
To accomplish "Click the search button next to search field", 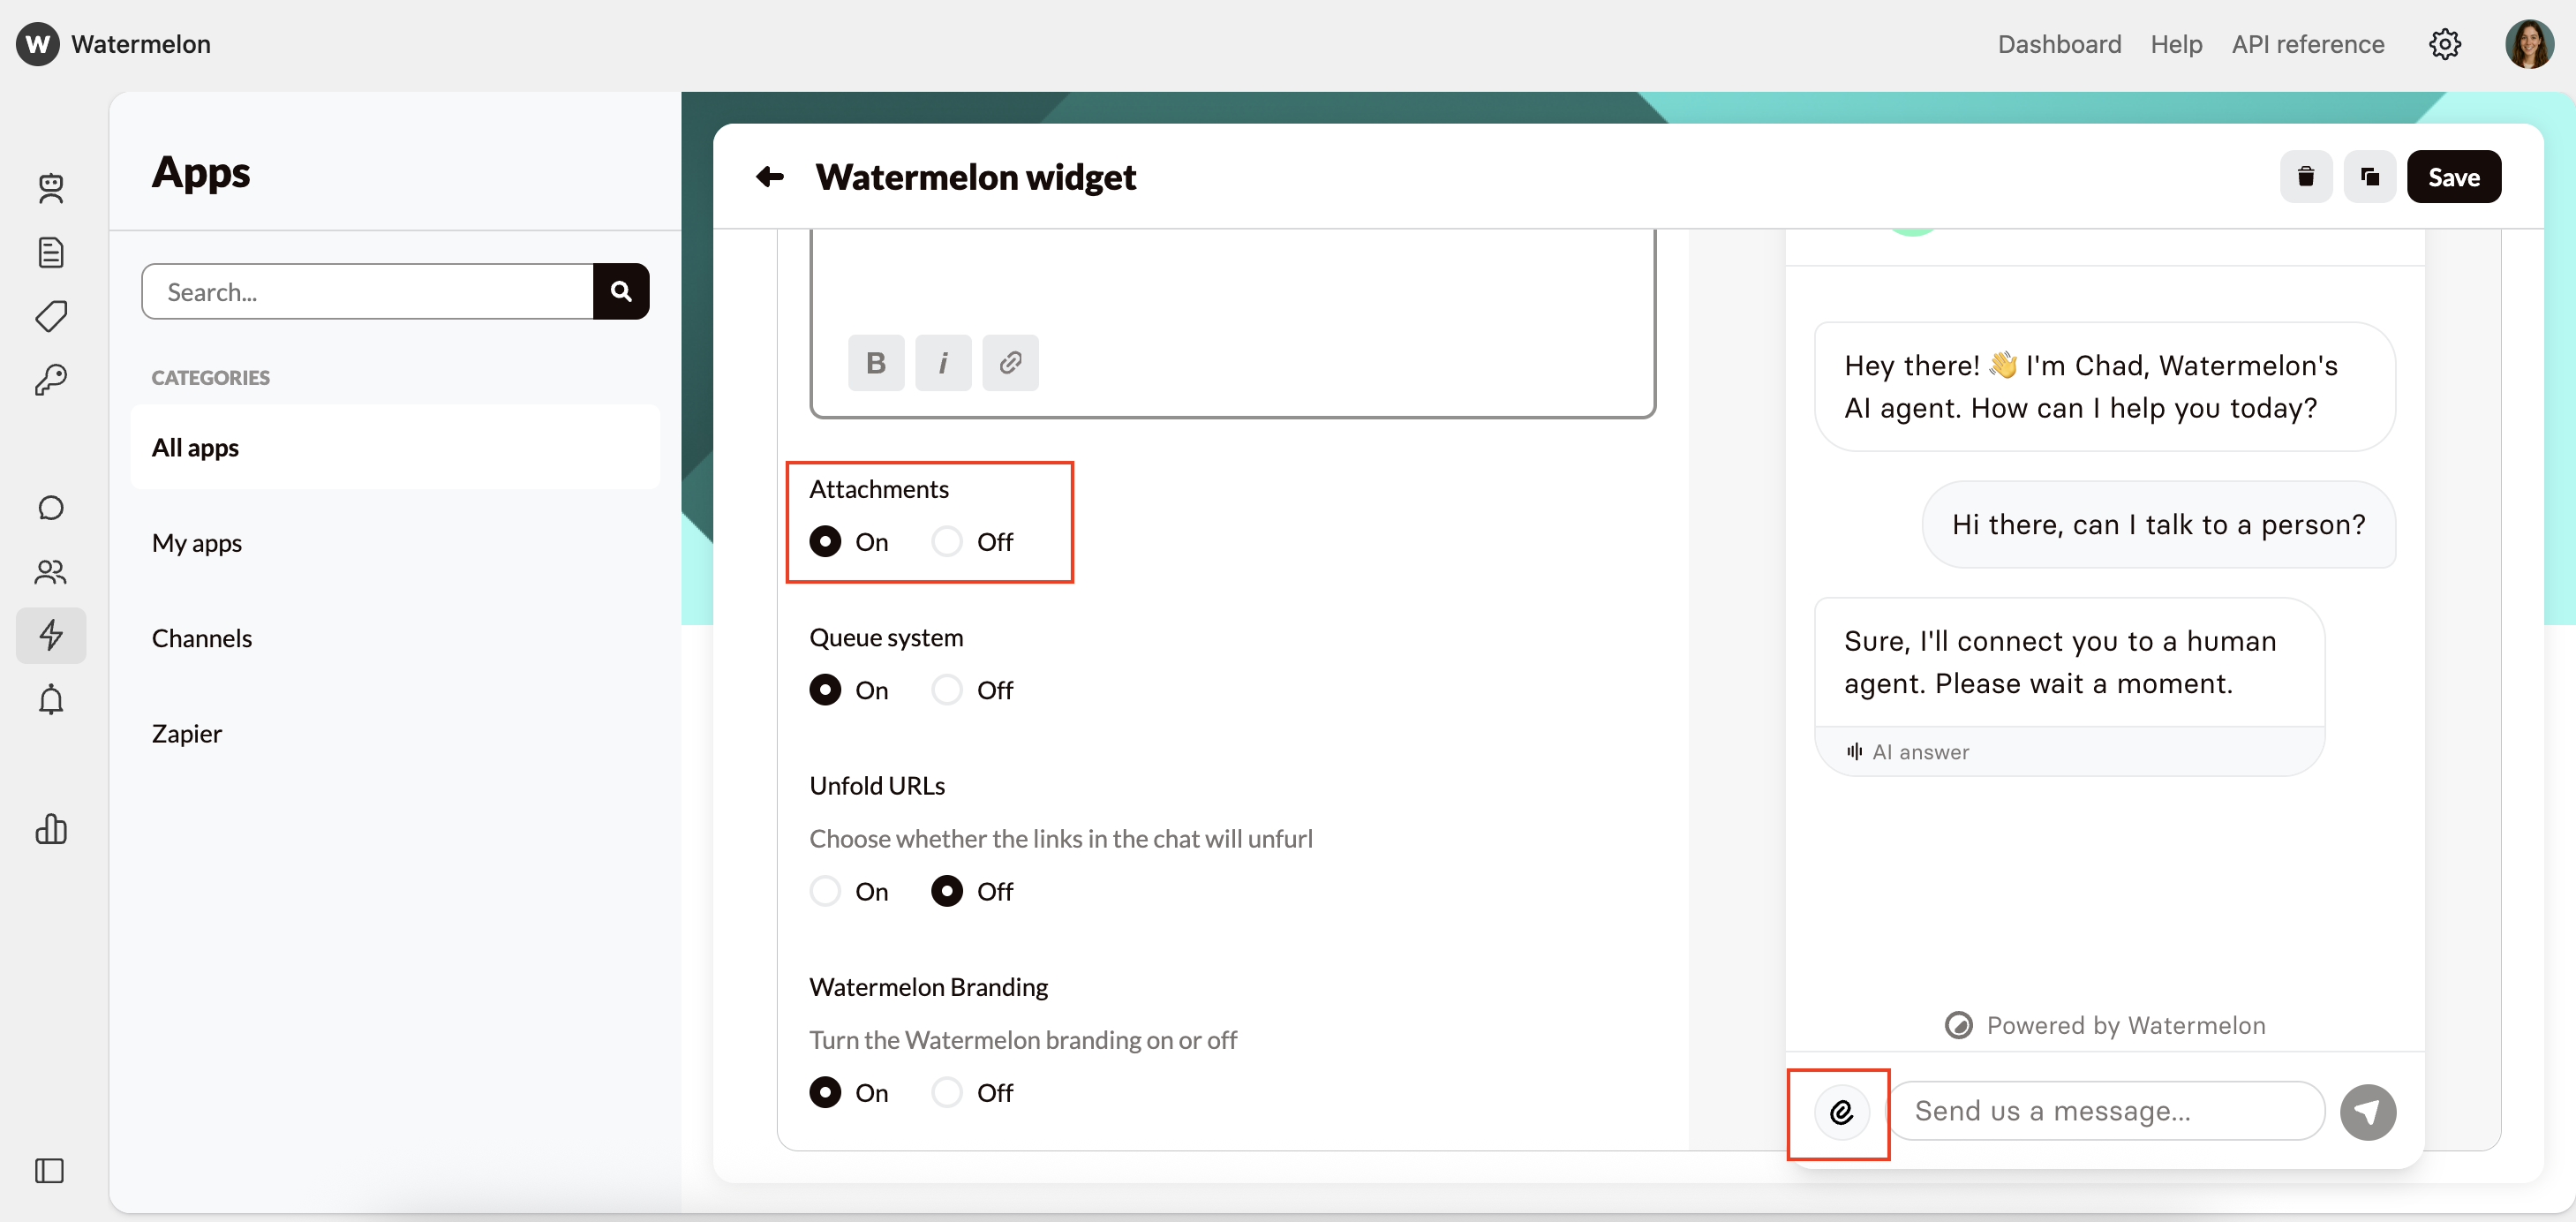I will [621, 291].
